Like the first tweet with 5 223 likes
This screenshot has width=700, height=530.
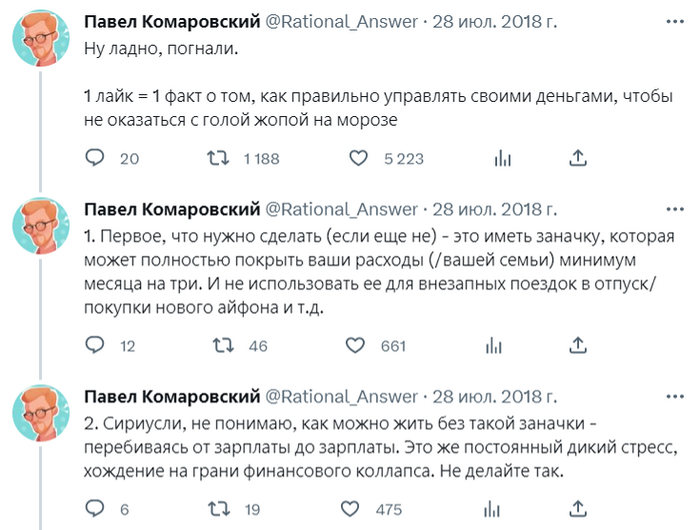pos(357,158)
